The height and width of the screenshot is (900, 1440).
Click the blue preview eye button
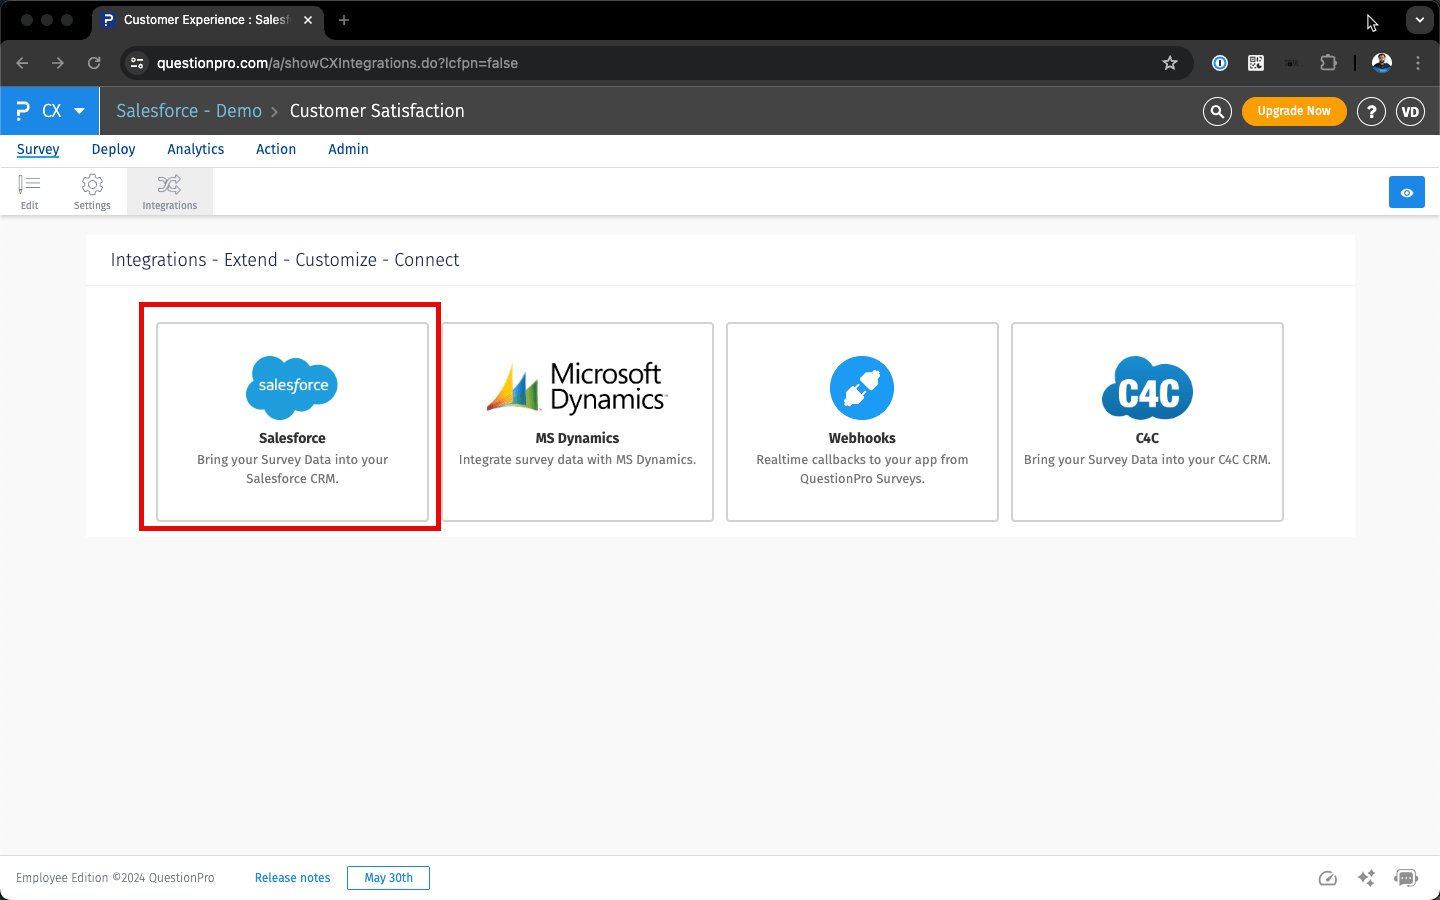pos(1406,192)
